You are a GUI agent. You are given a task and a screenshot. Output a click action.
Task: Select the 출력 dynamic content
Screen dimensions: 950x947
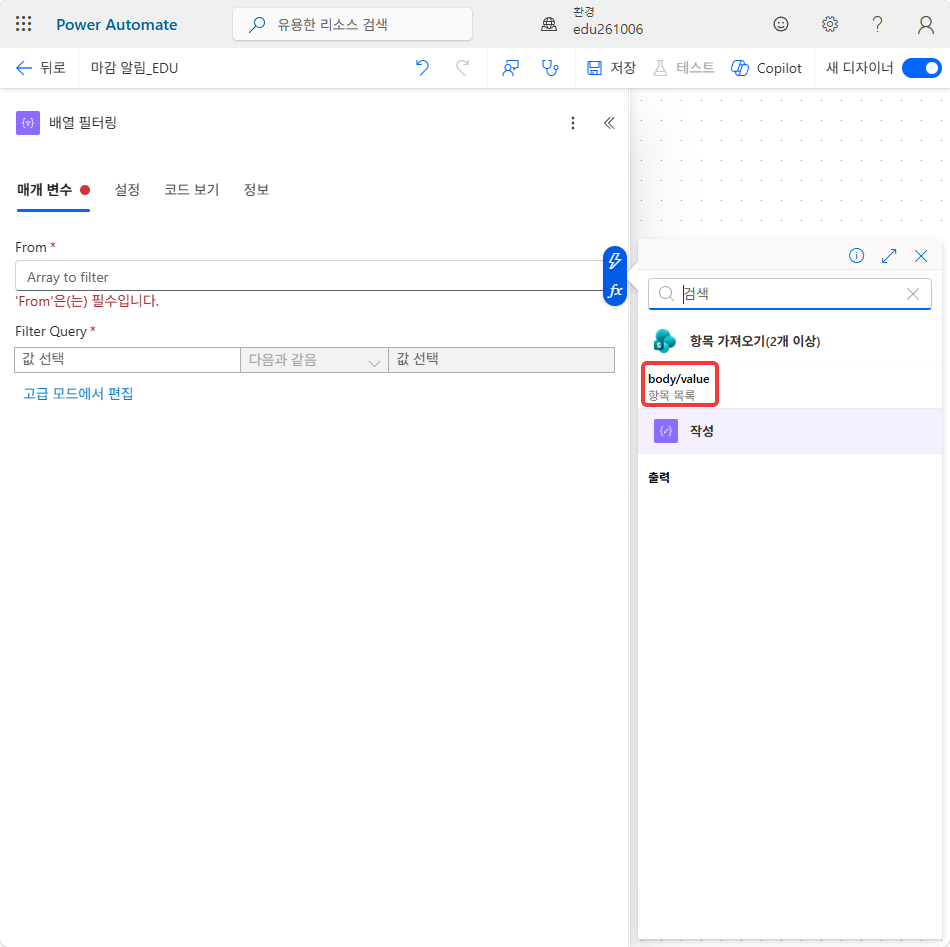[x=659, y=477]
